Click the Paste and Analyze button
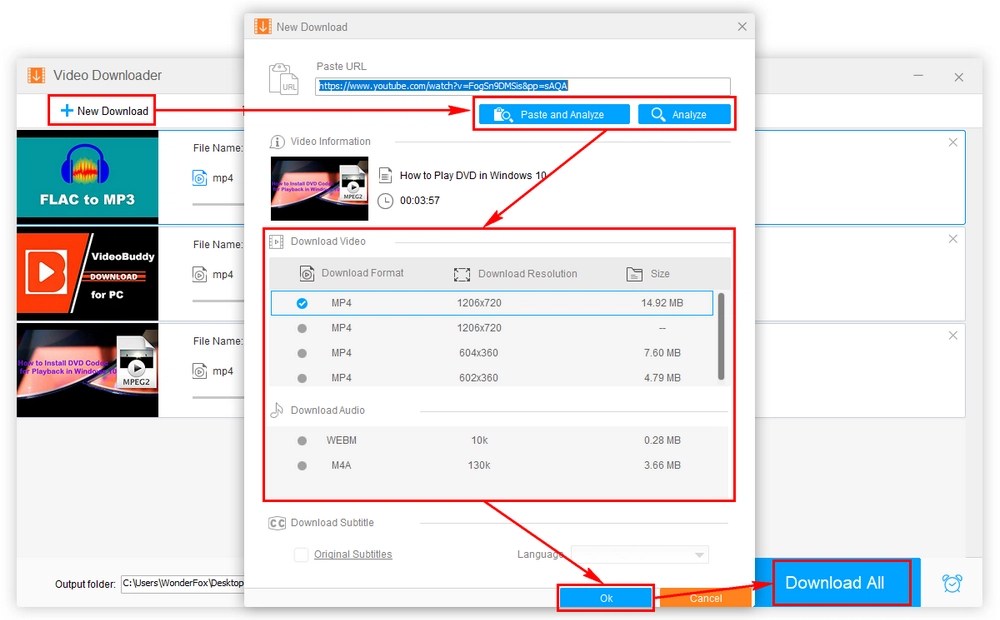Image resolution: width=1000 pixels, height=620 pixels. (x=552, y=114)
